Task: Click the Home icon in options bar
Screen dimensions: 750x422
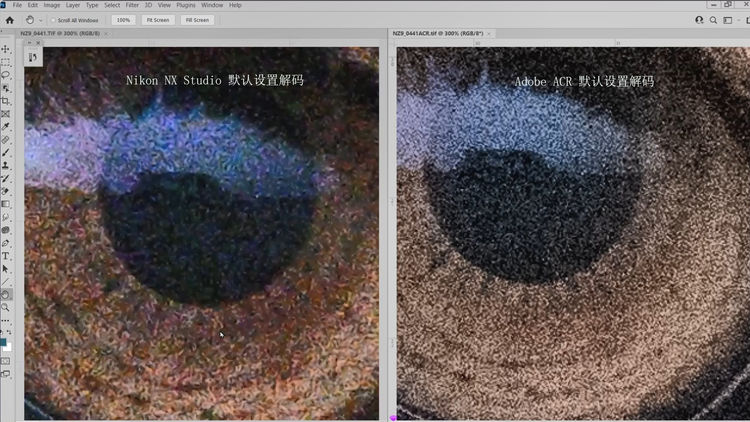Action: (x=10, y=19)
